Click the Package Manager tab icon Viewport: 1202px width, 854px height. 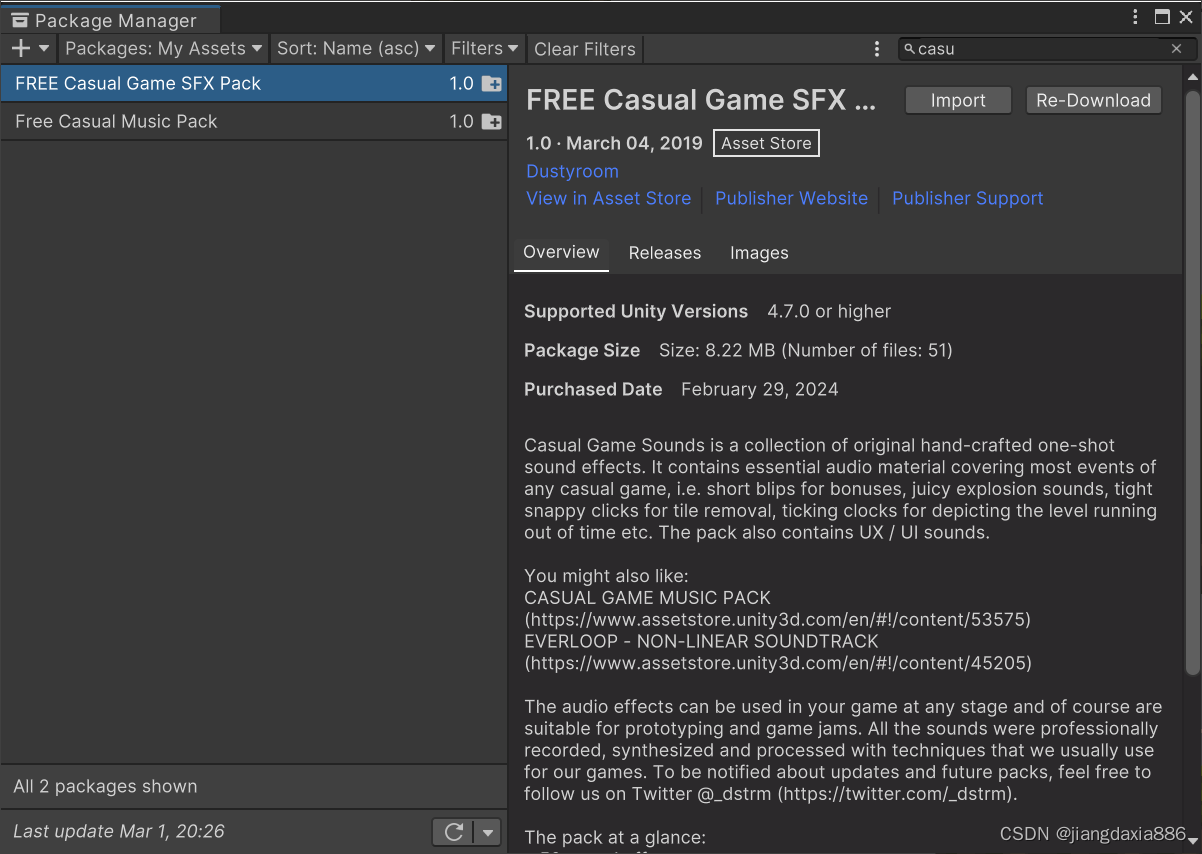(x=20, y=20)
